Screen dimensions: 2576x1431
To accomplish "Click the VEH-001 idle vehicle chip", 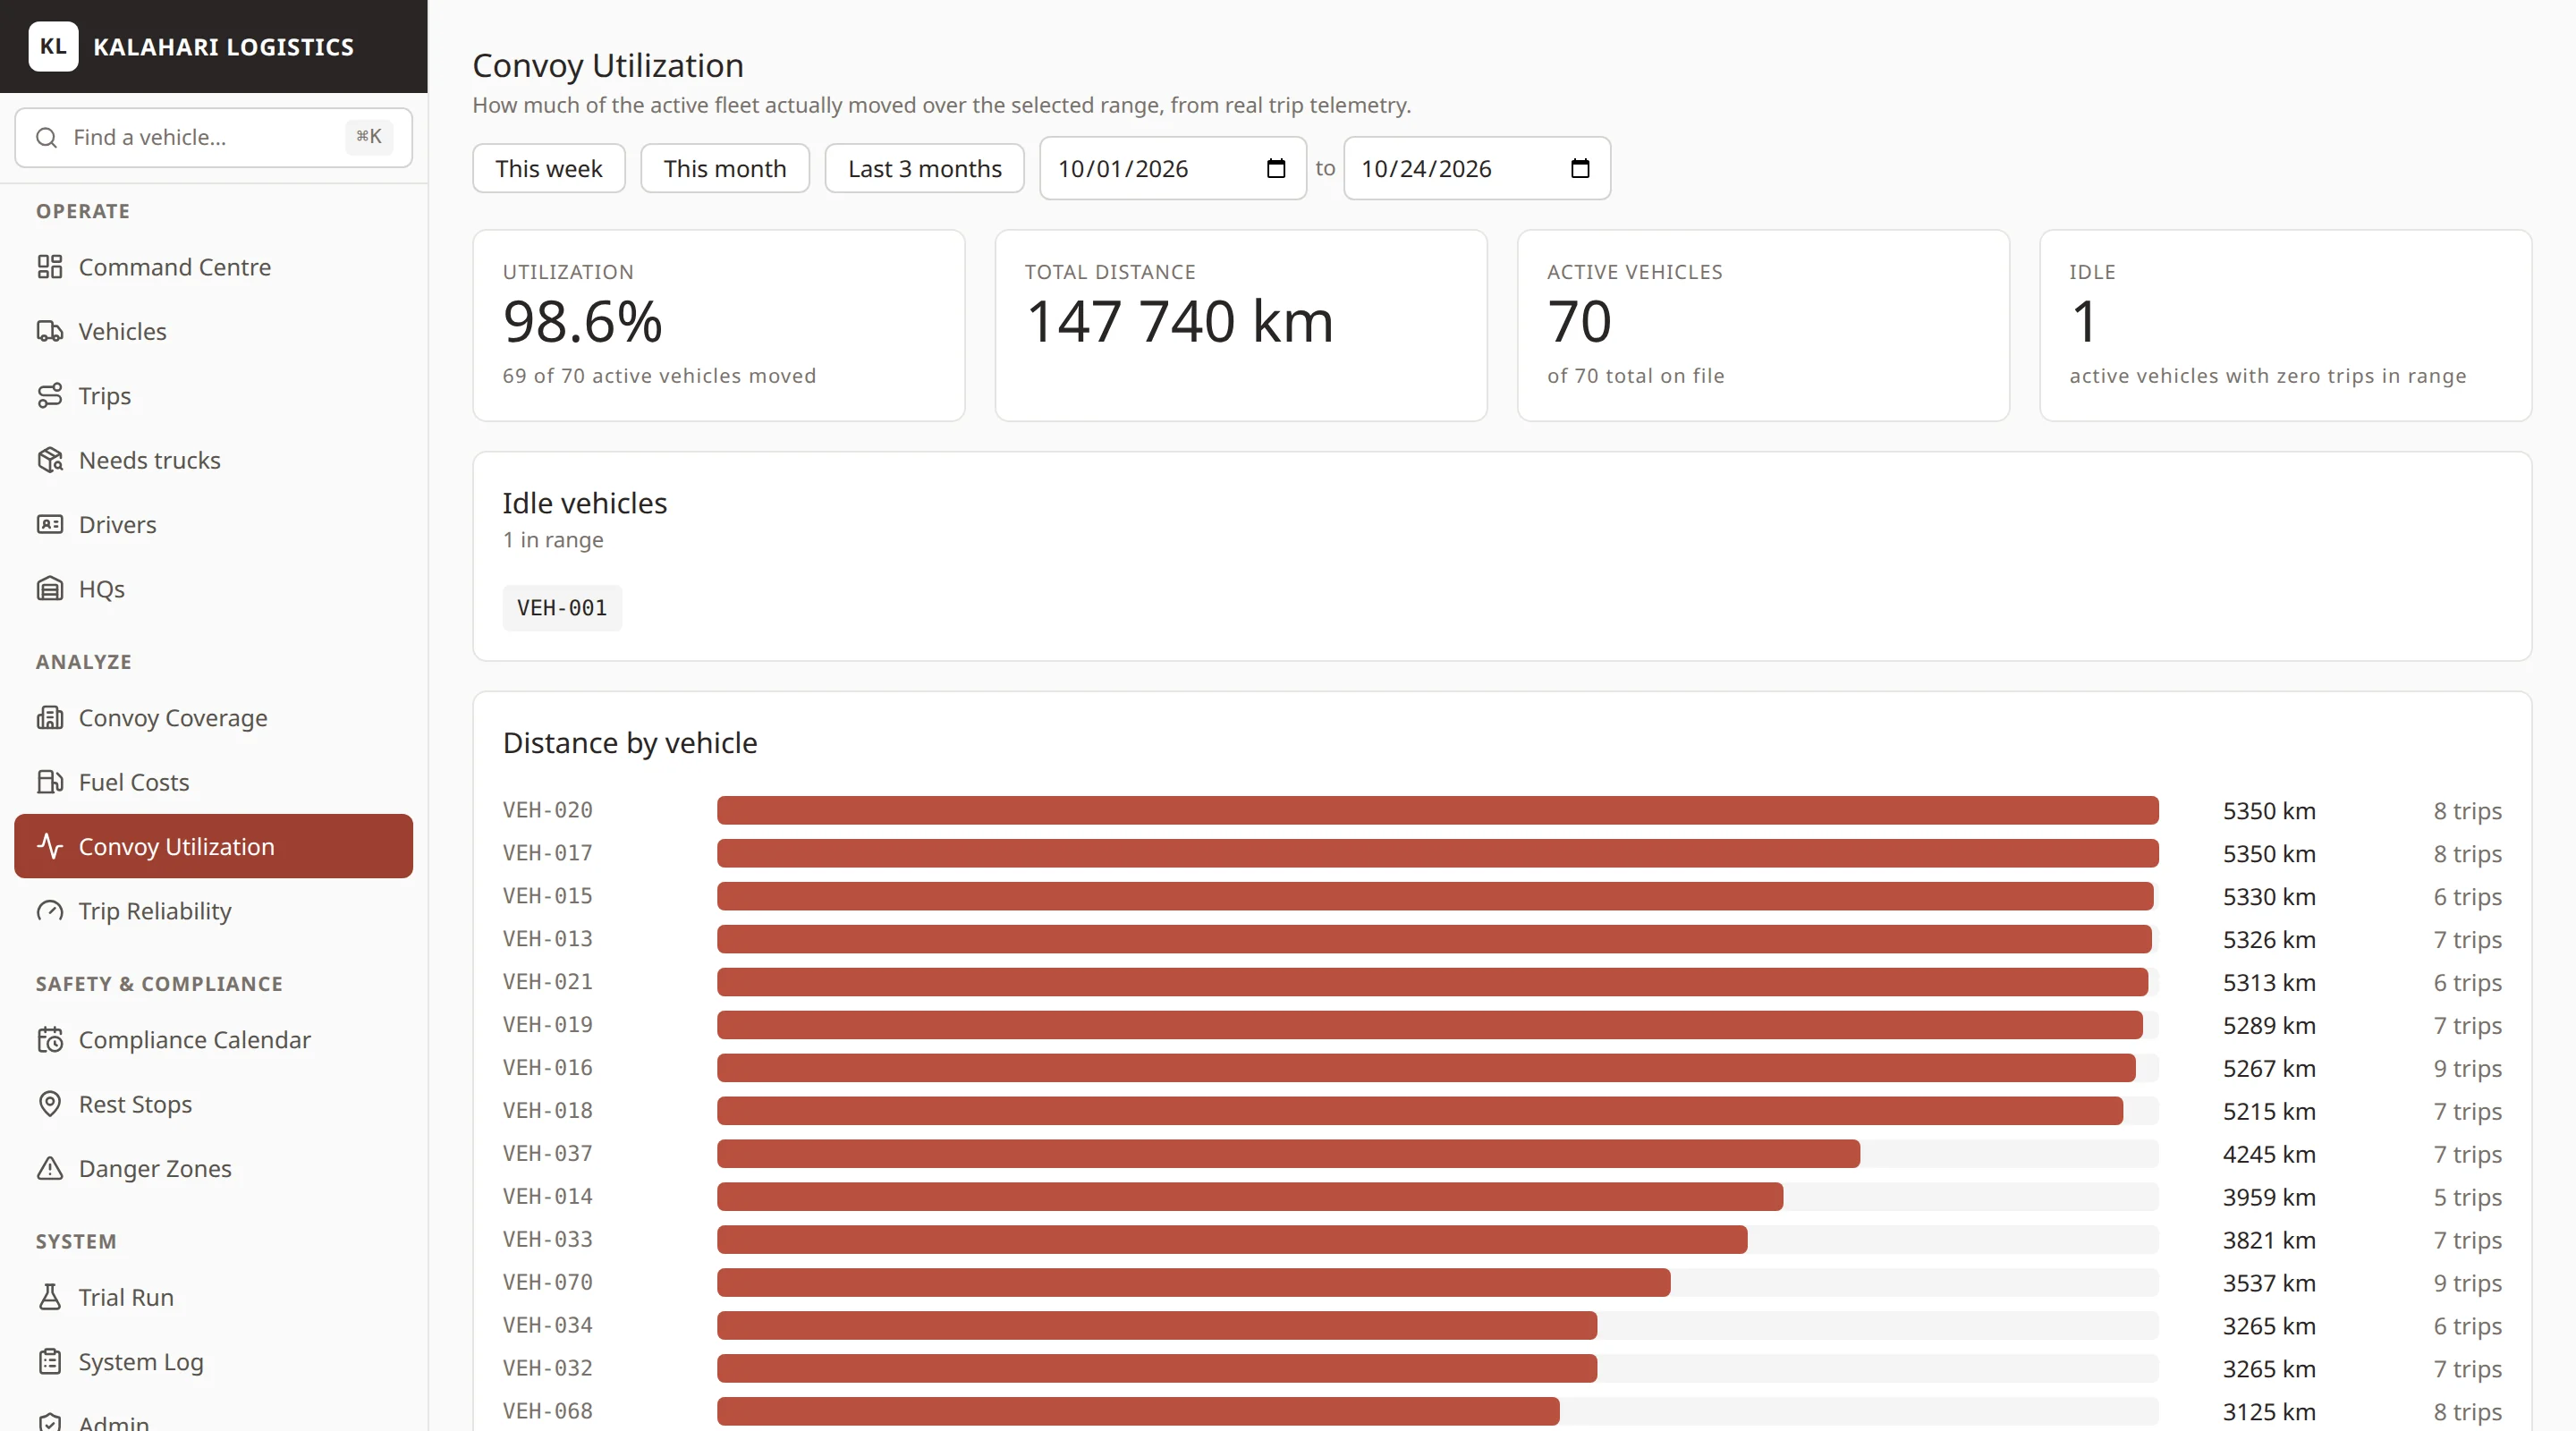I will coord(562,608).
